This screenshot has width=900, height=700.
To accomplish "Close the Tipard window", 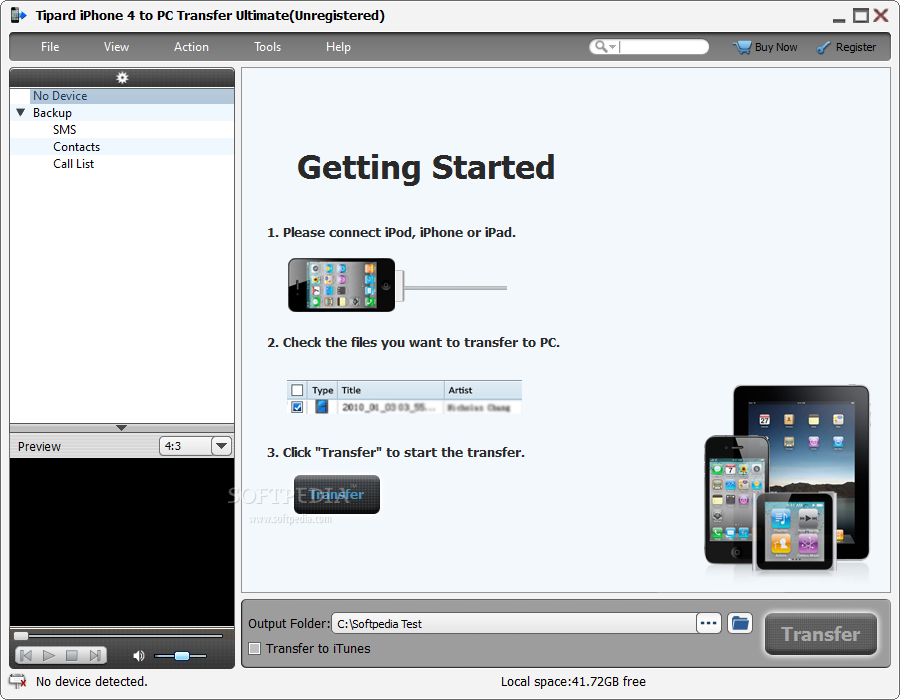I will (881, 15).
